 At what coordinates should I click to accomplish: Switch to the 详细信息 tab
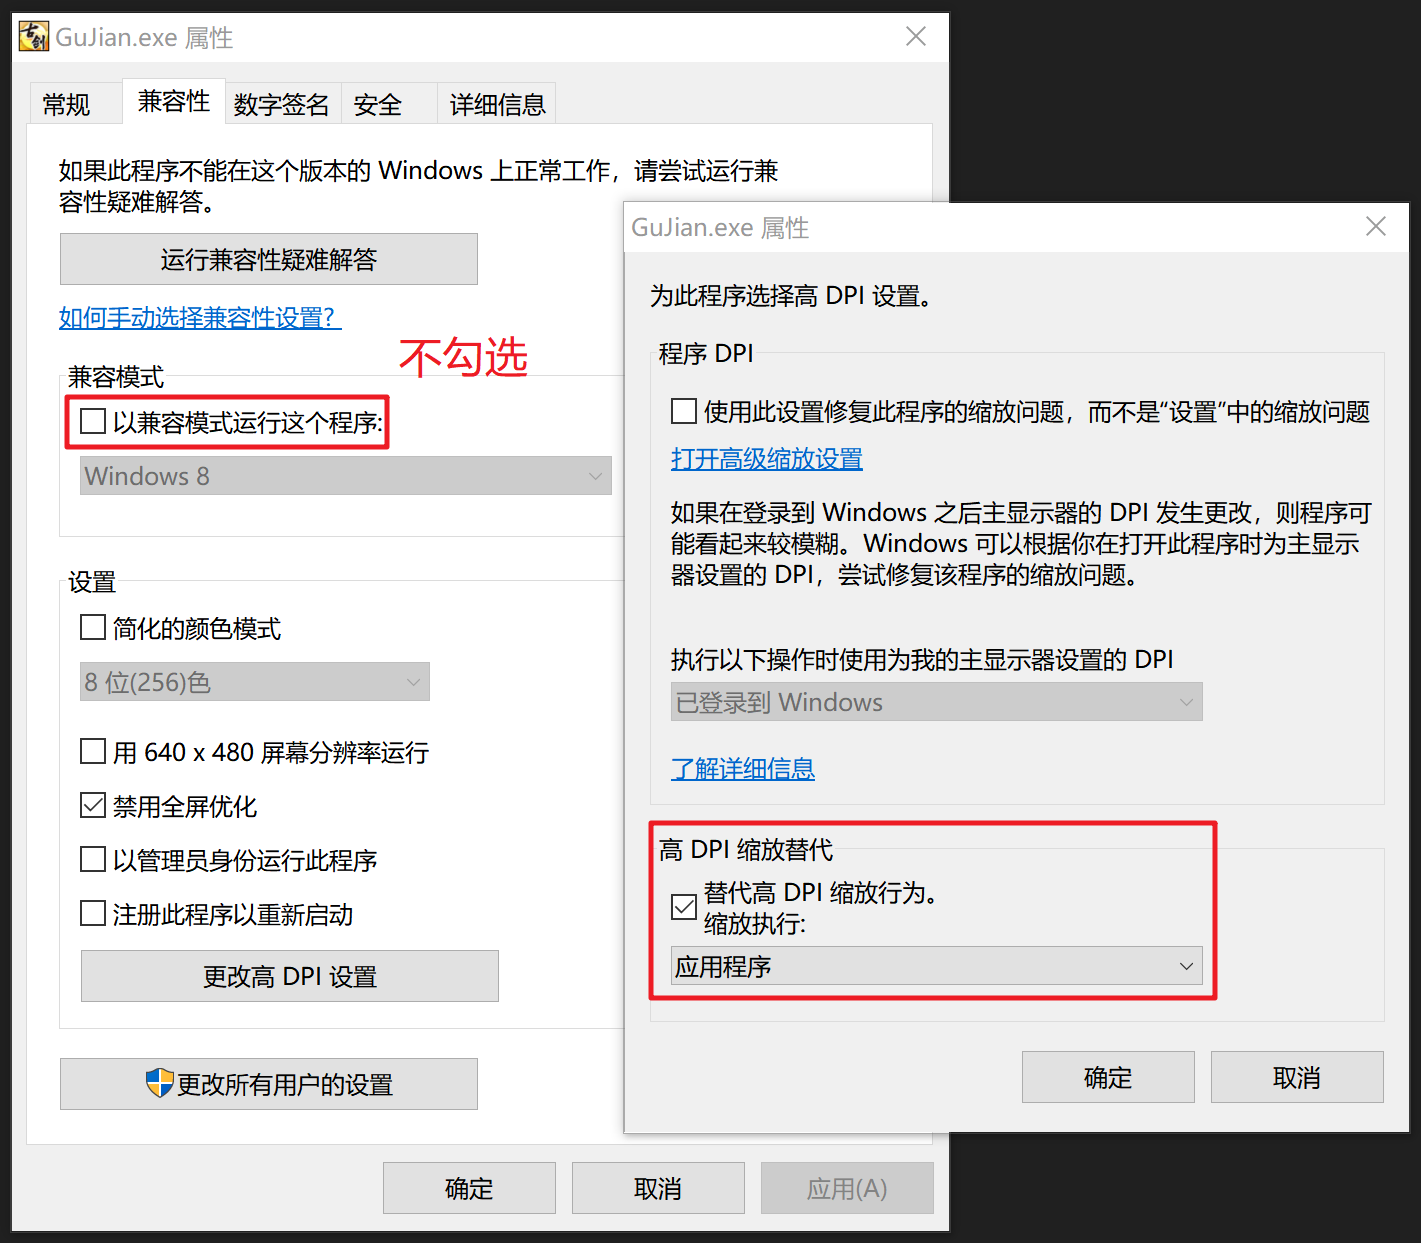[x=497, y=103]
